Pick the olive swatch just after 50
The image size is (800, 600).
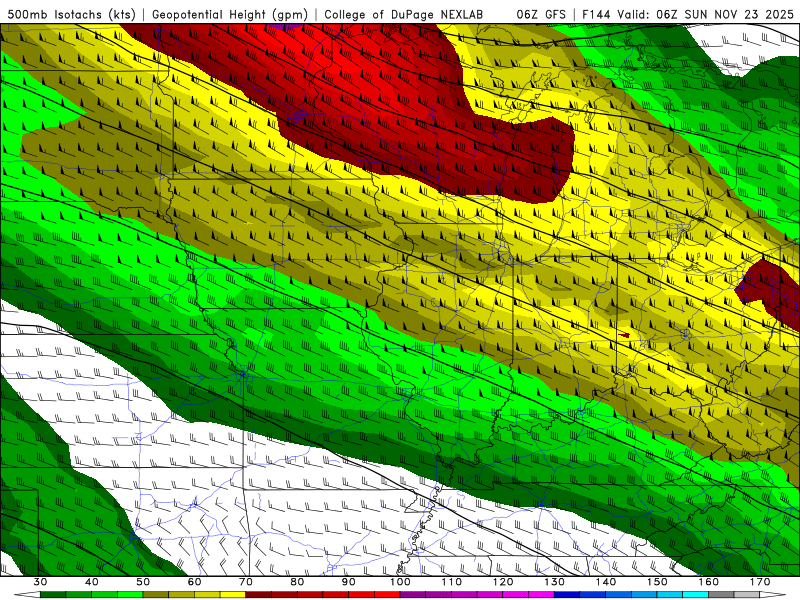coord(156,594)
